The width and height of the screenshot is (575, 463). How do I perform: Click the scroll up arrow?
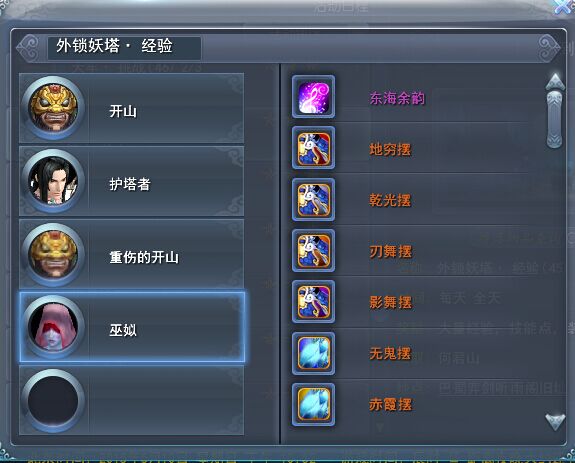click(555, 81)
